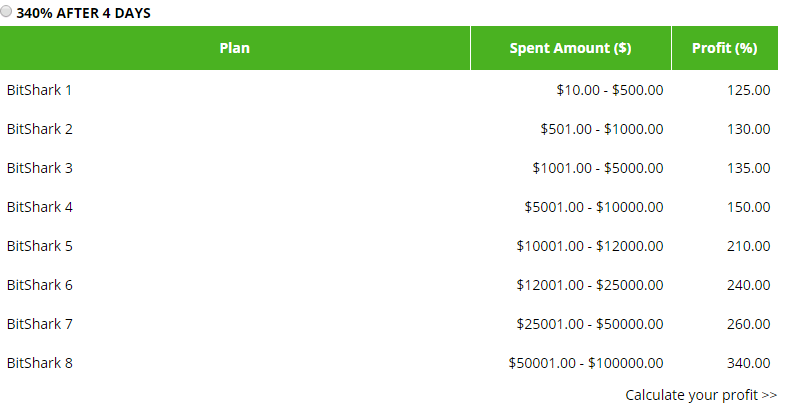Click the BitShark 8 plan name
Image resolution: width=791 pixels, height=416 pixels.
click(40, 363)
